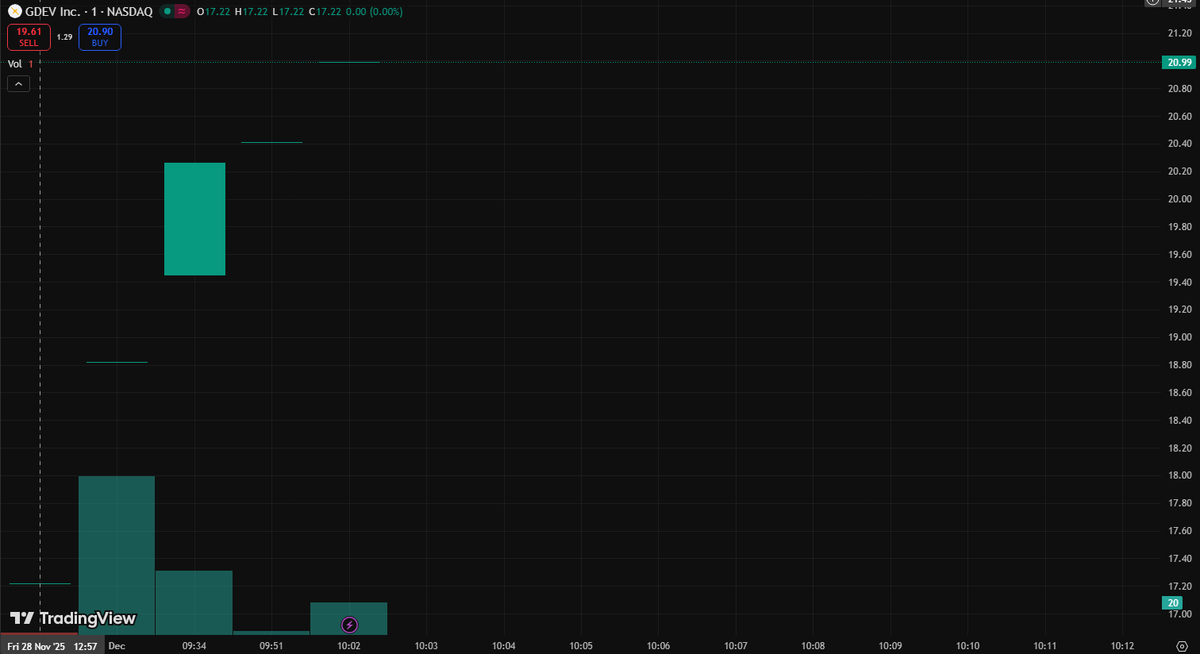Select the large green candle body
Screen dimensions: 1200x654
pos(195,219)
